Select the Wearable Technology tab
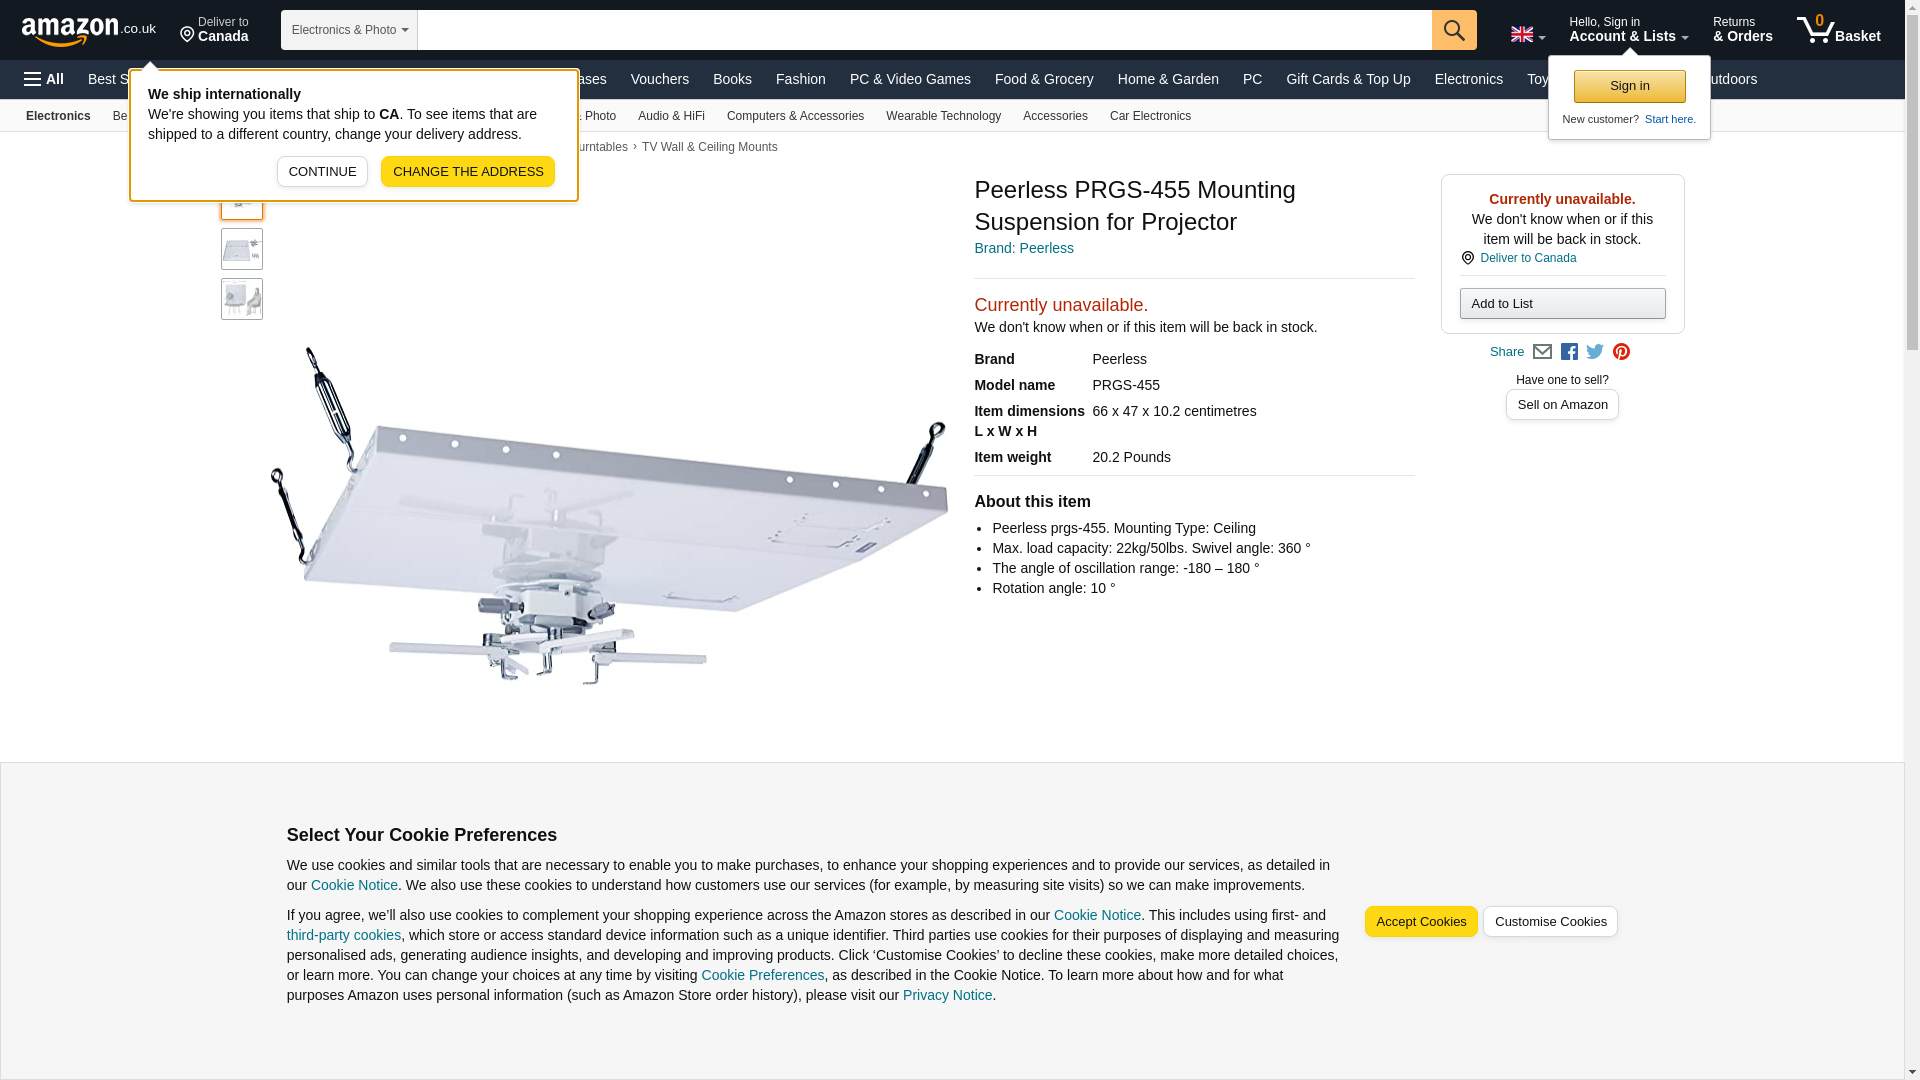 point(943,116)
